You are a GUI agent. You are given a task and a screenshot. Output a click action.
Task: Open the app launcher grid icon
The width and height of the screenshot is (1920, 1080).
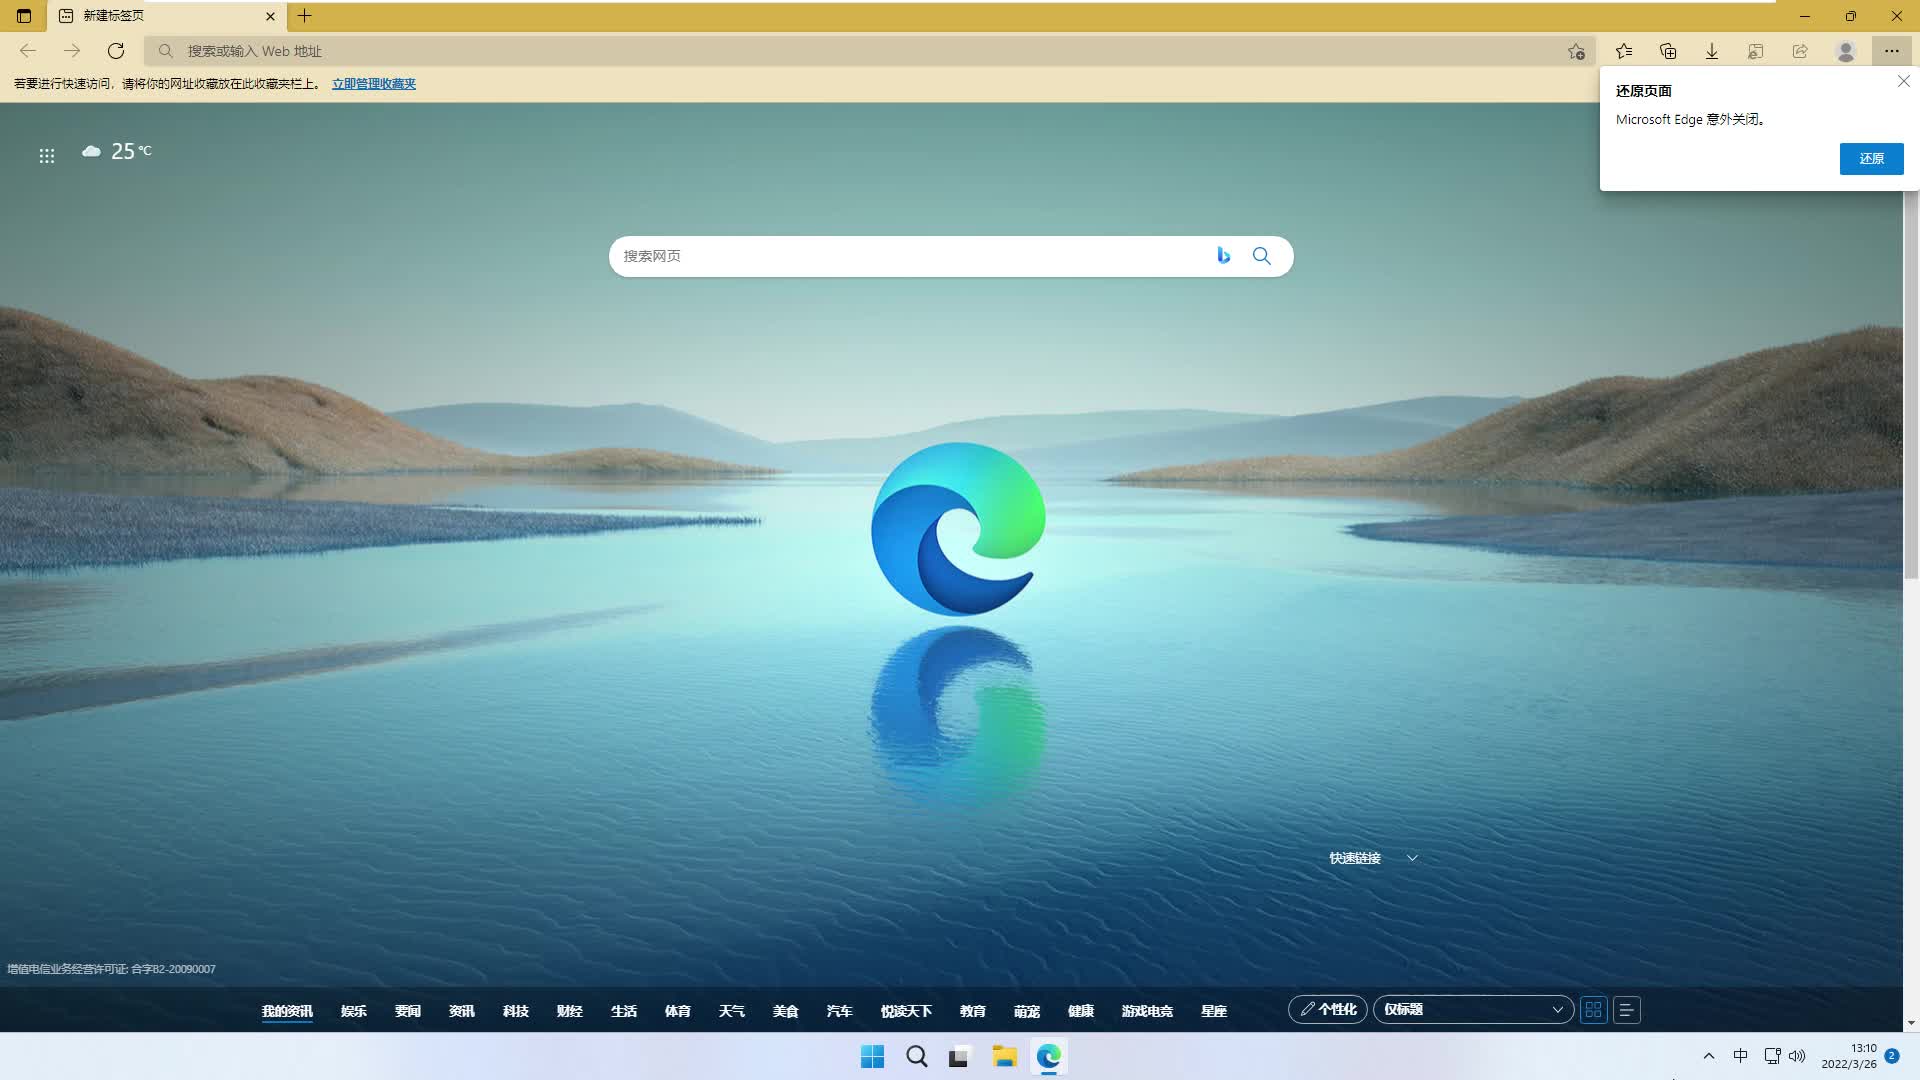pyautogui.click(x=47, y=156)
